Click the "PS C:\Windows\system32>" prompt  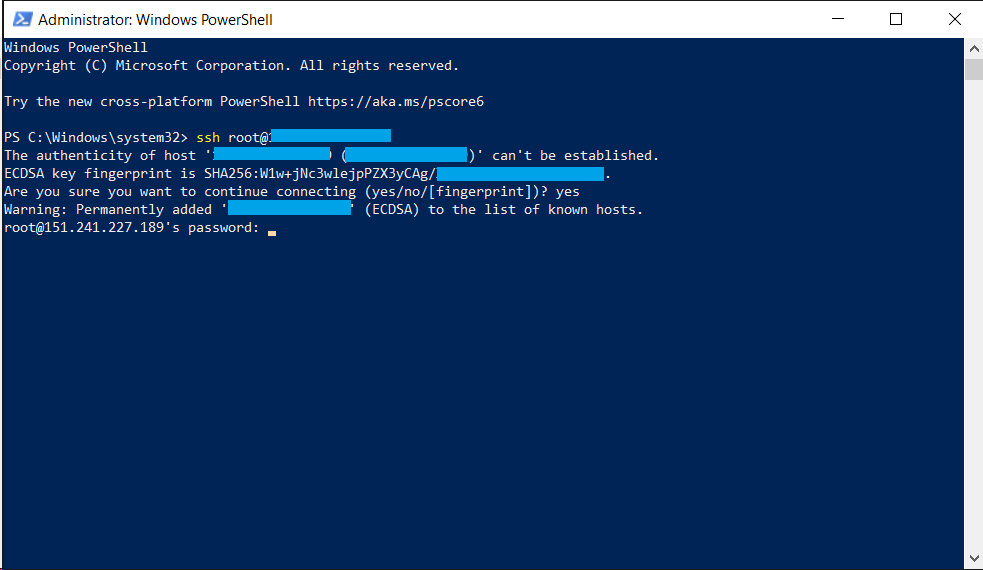(x=96, y=138)
